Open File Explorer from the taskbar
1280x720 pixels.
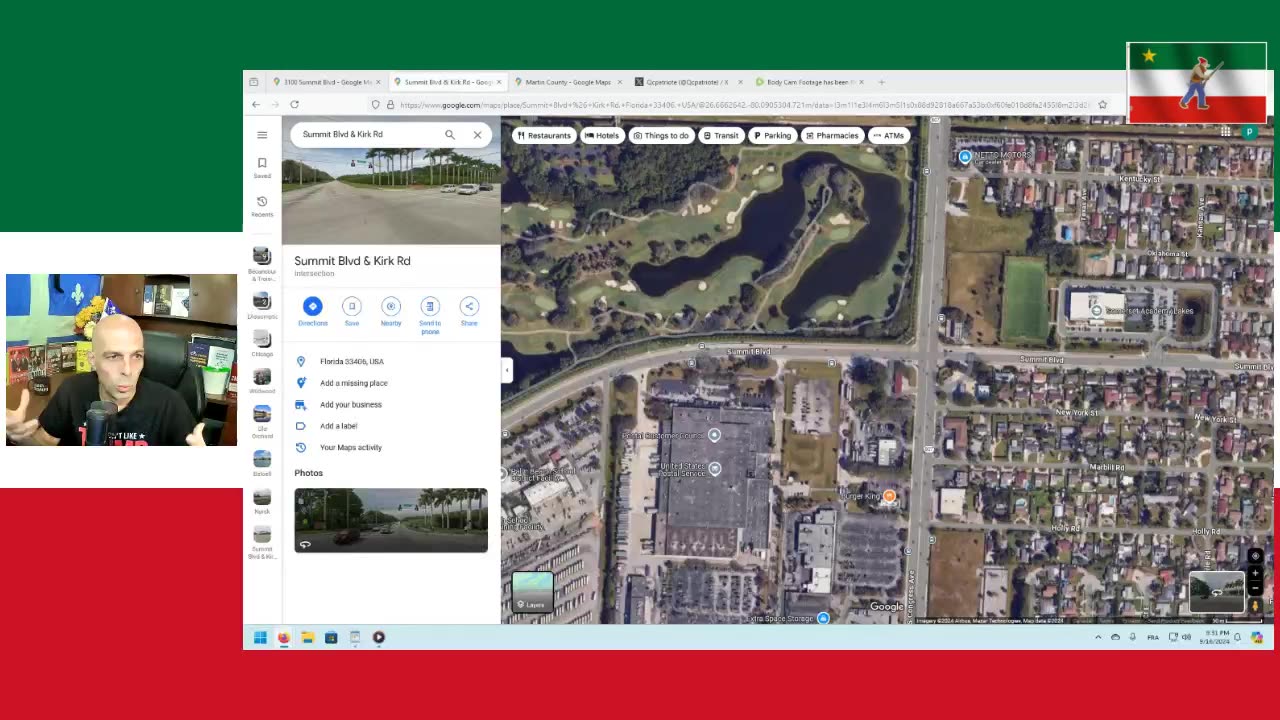307,637
